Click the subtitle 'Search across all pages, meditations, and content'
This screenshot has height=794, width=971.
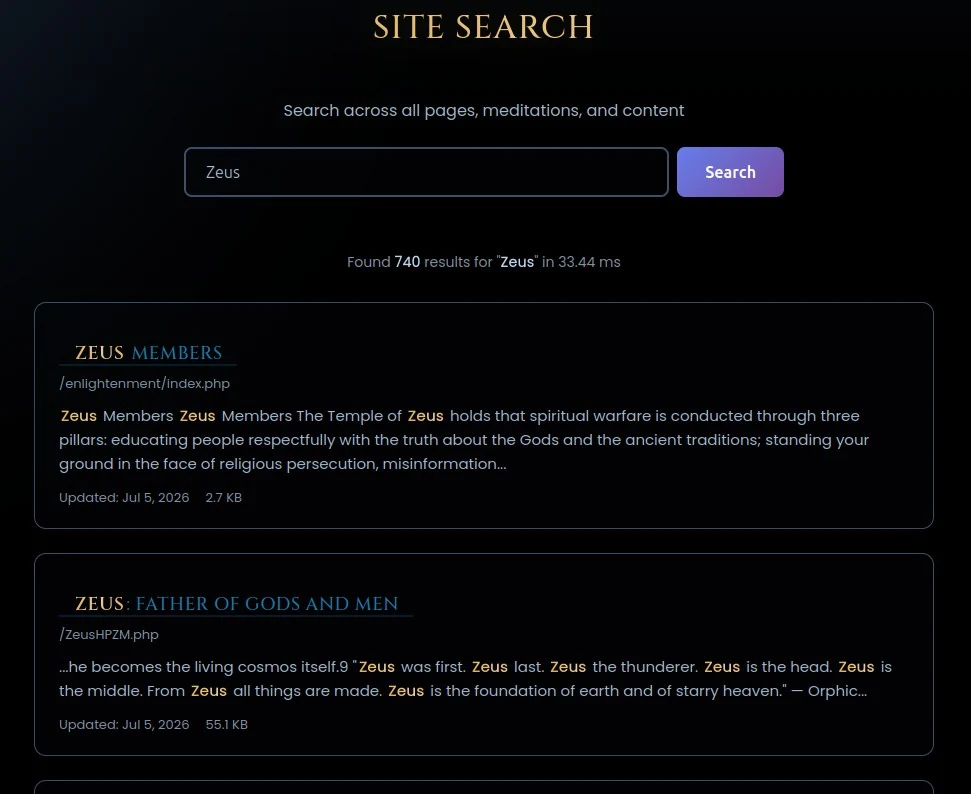pos(484,110)
